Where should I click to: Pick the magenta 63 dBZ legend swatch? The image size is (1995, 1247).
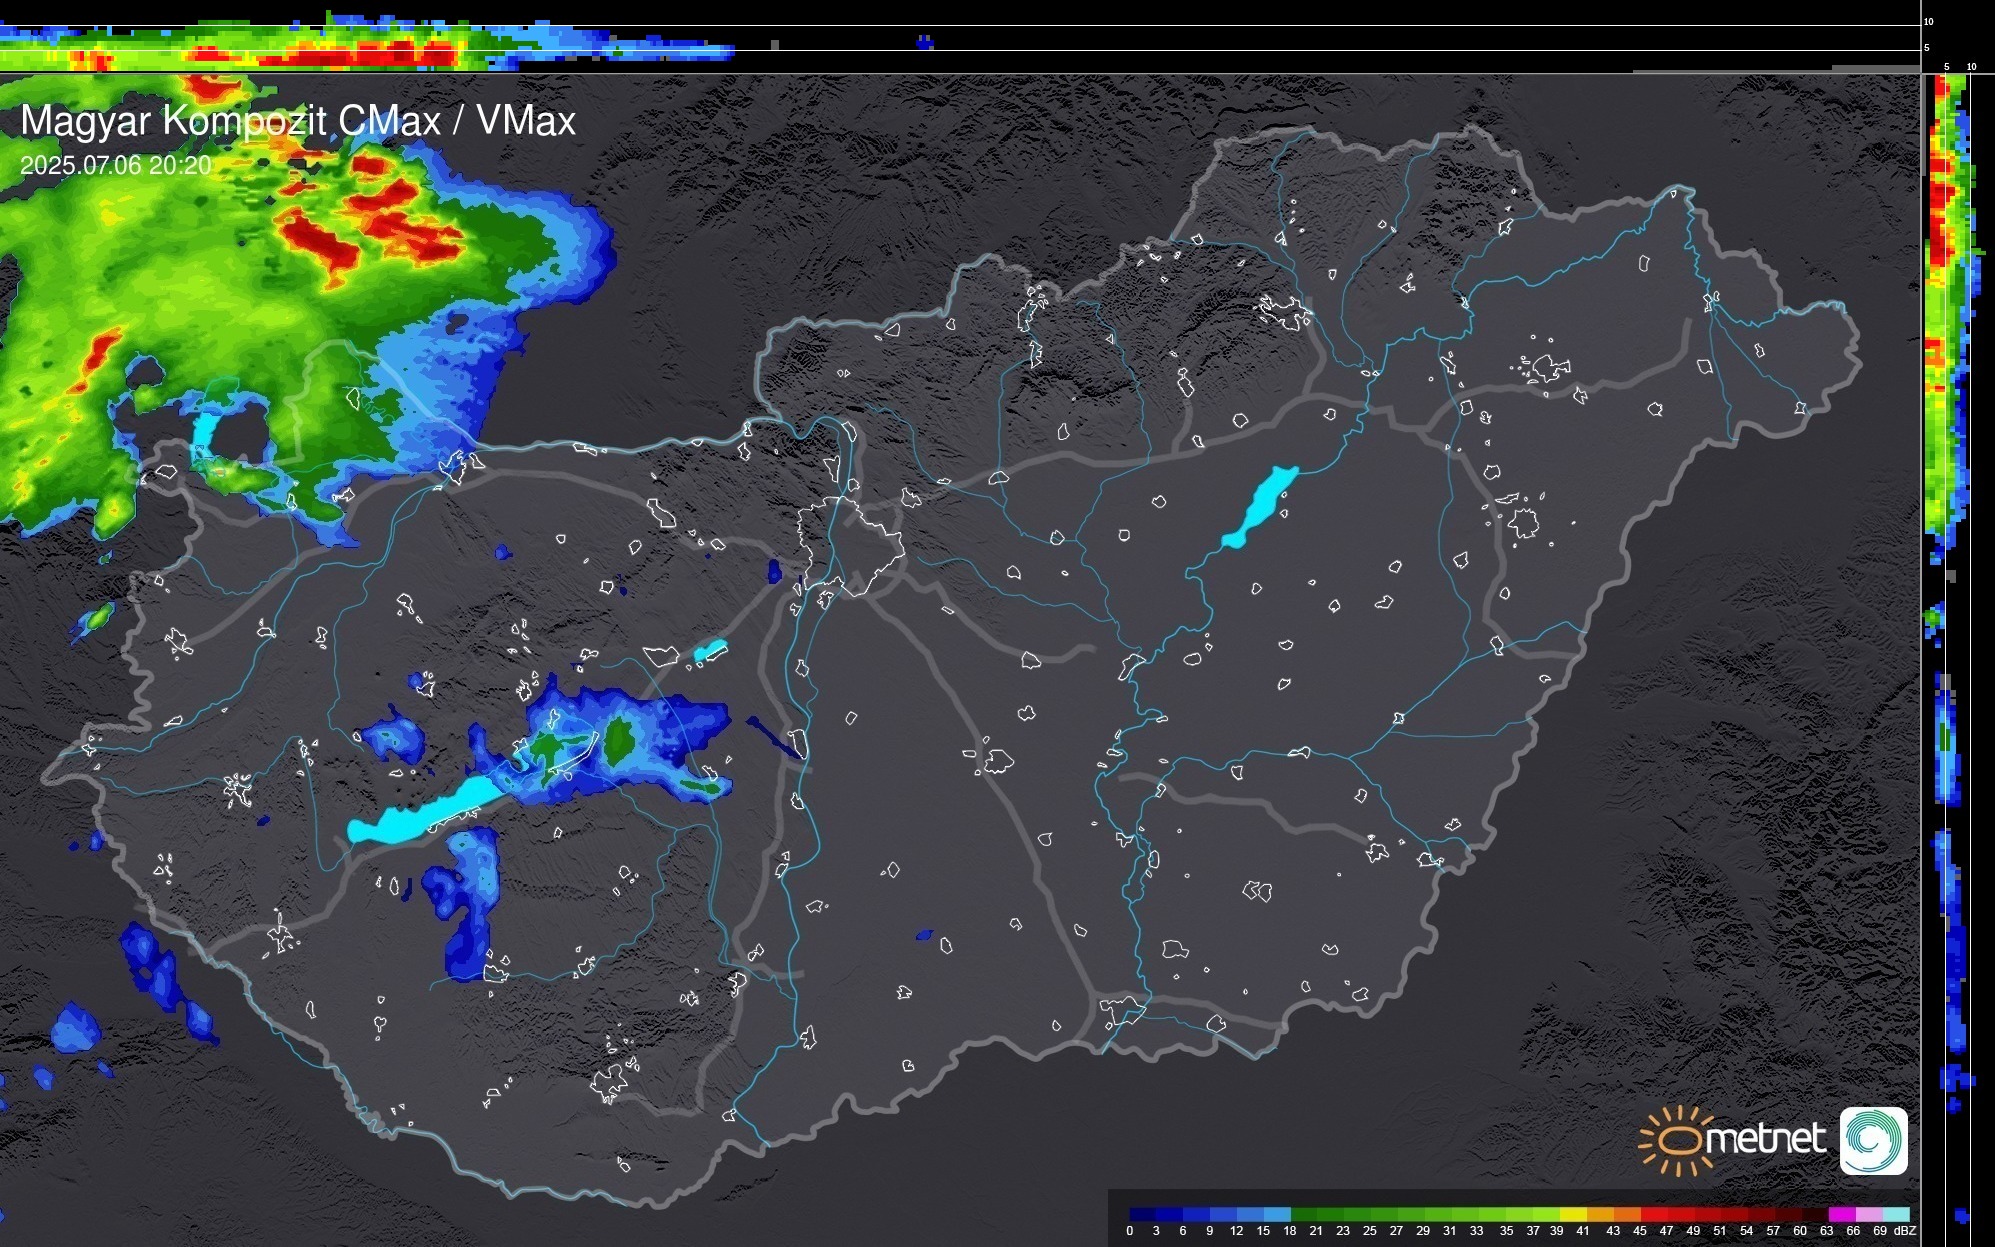(1841, 1215)
